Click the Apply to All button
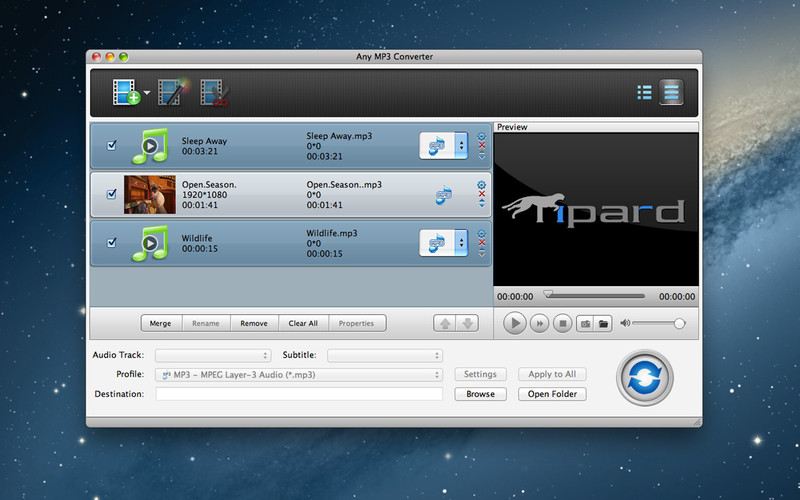 552,374
